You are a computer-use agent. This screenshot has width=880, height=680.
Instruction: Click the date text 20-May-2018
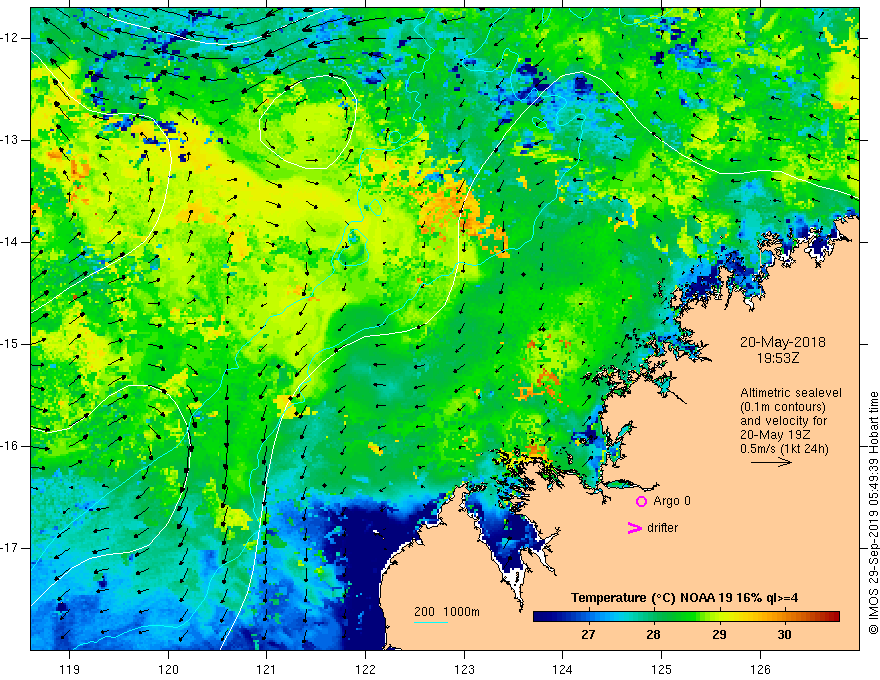(x=782, y=342)
